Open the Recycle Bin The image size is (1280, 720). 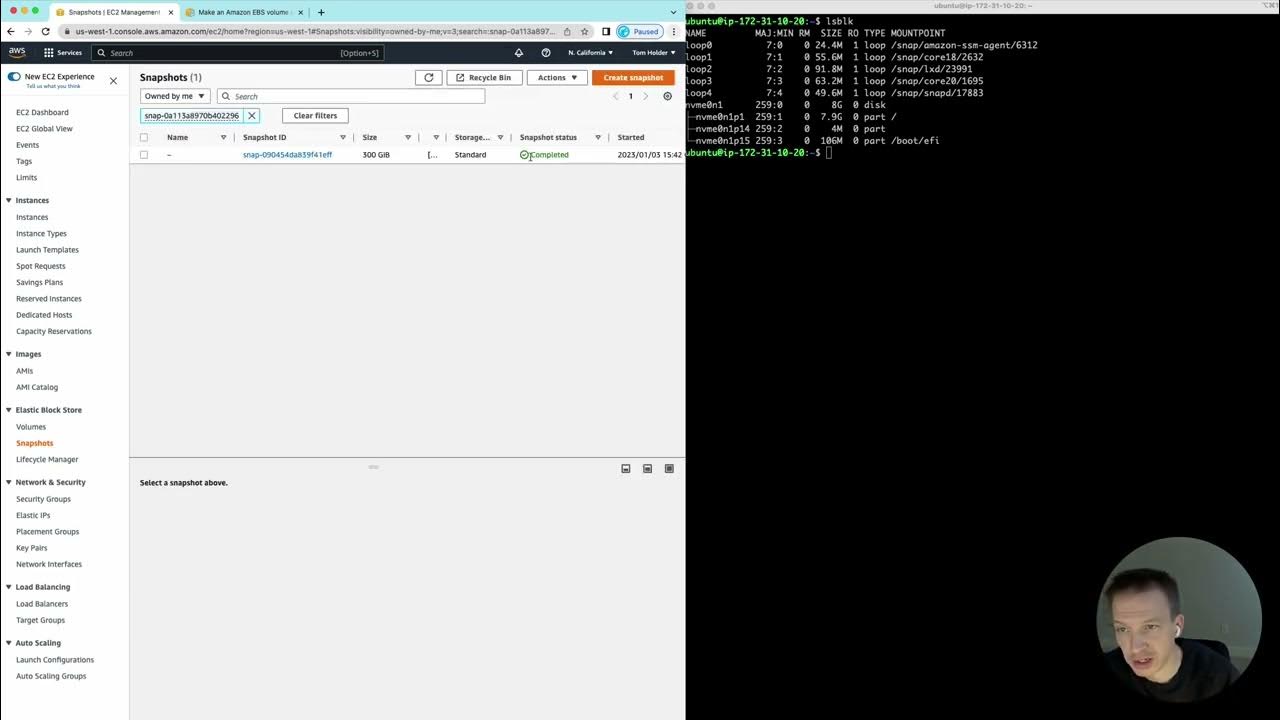[x=483, y=77]
